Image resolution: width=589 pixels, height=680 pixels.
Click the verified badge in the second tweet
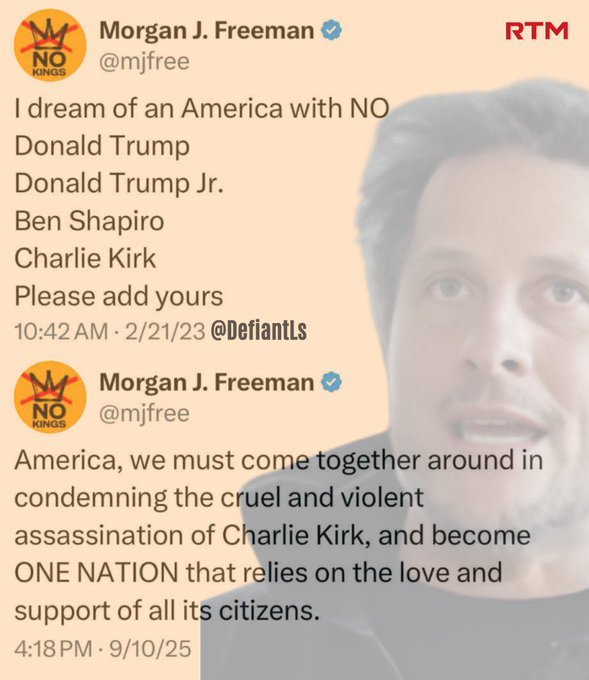click(332, 382)
